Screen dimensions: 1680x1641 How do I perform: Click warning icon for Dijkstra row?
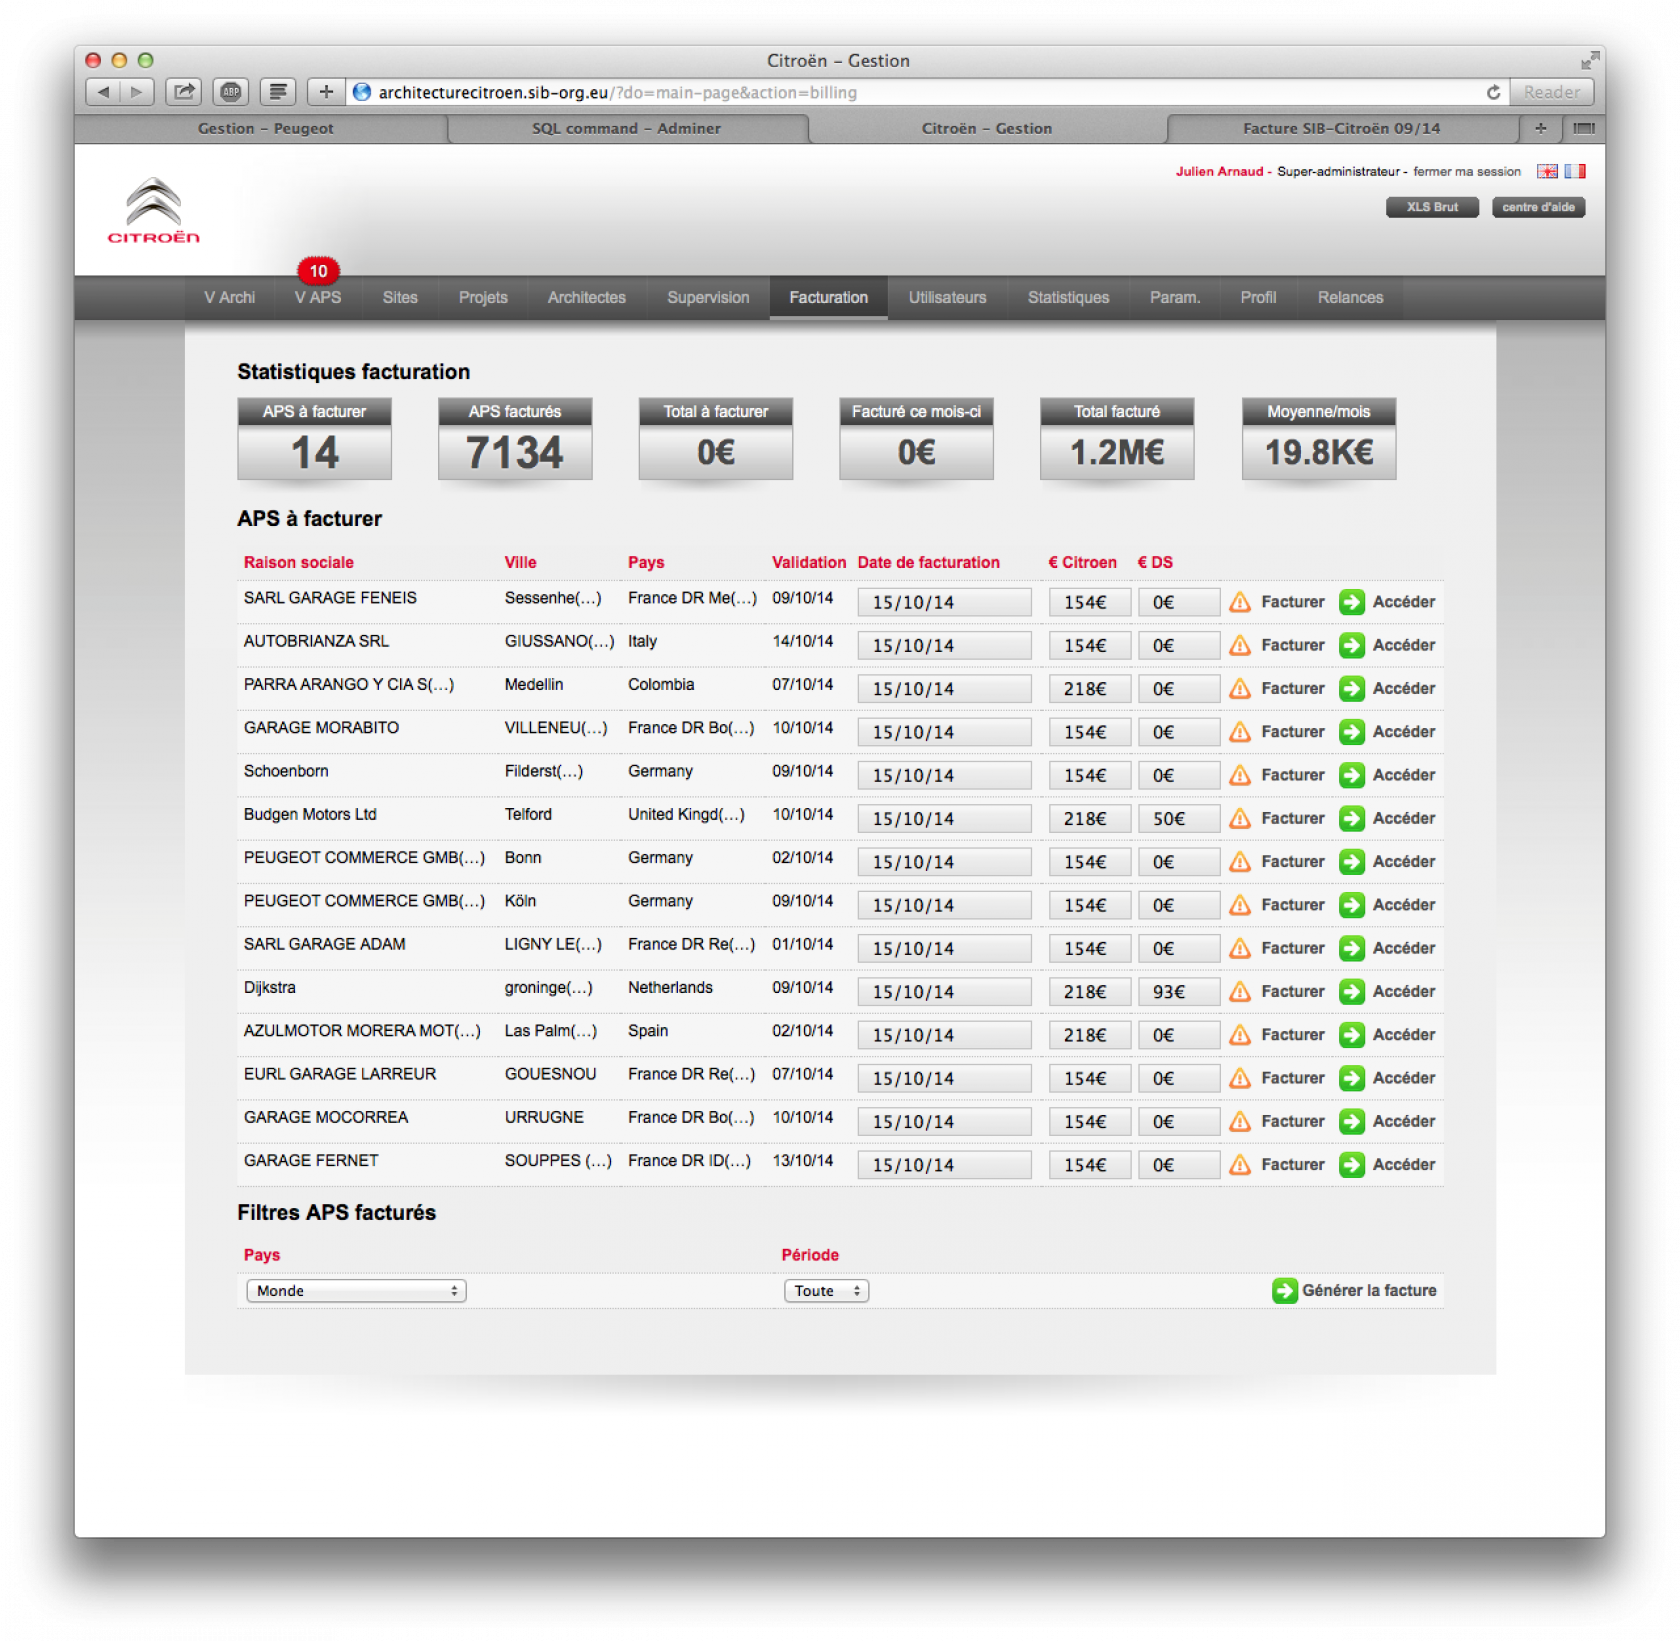(x=1240, y=991)
